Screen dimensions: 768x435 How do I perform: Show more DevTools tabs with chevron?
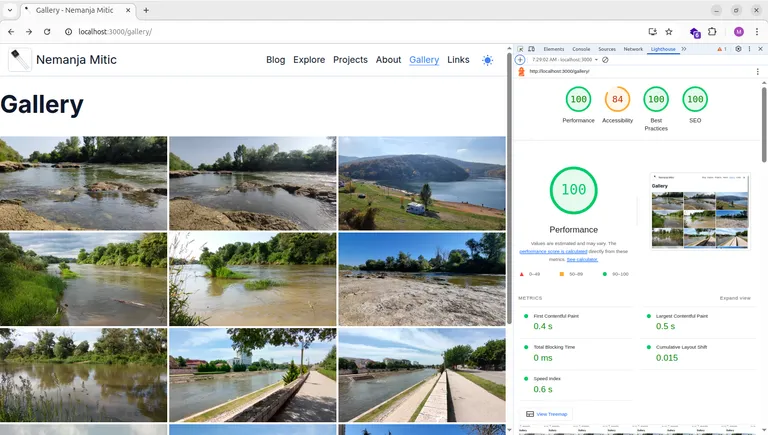(x=684, y=49)
